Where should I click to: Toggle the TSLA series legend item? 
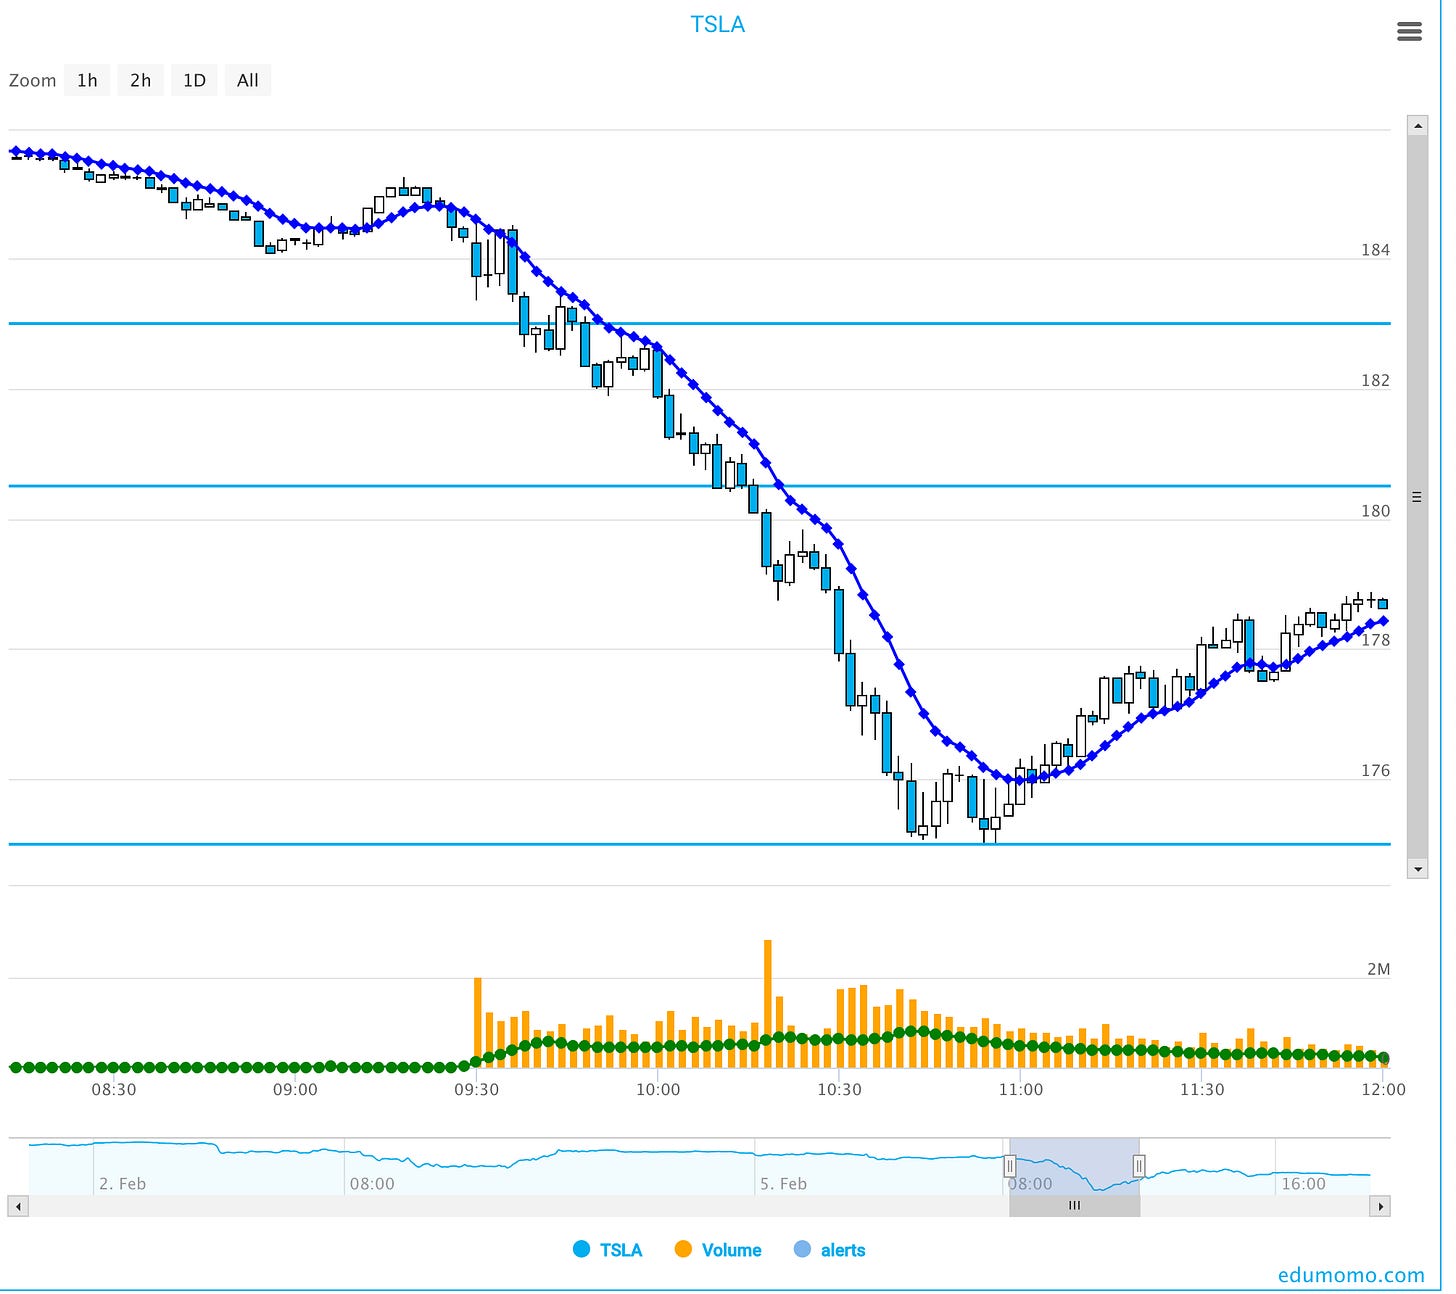[607, 1250]
